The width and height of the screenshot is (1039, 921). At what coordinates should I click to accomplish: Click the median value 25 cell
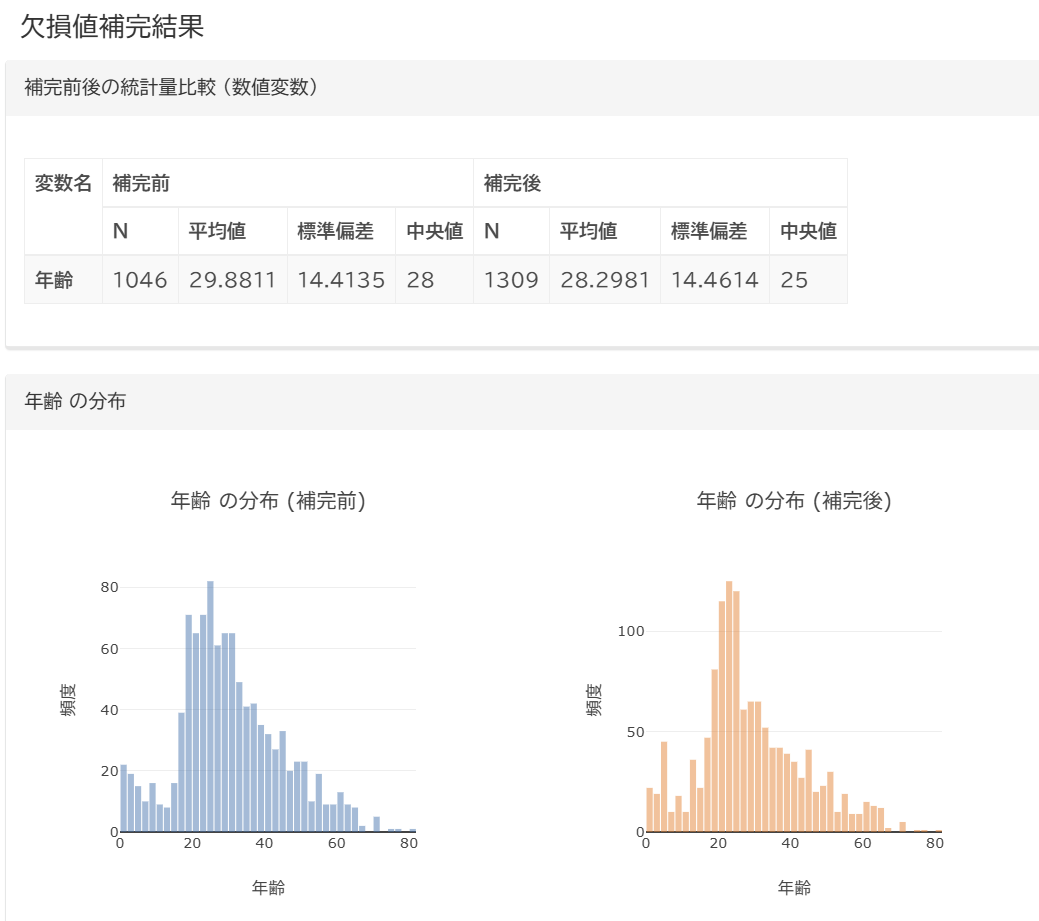794,280
